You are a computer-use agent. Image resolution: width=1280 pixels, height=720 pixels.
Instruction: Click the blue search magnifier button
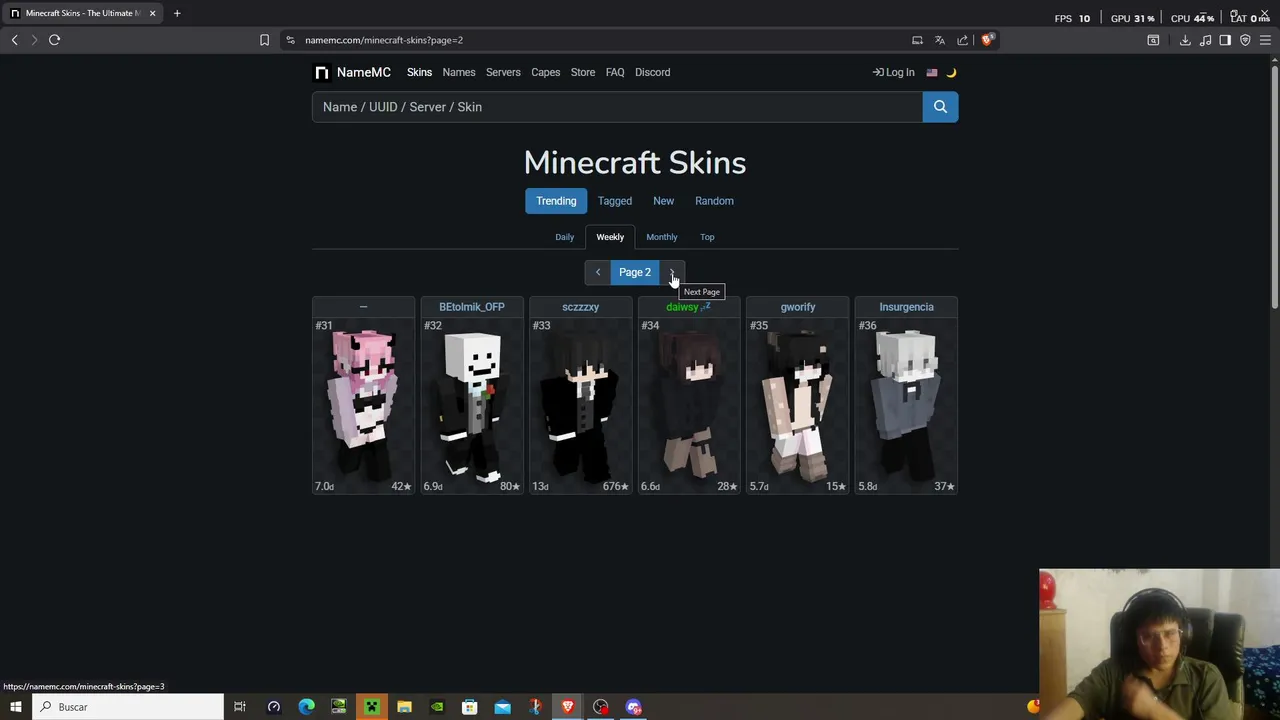[x=940, y=107]
